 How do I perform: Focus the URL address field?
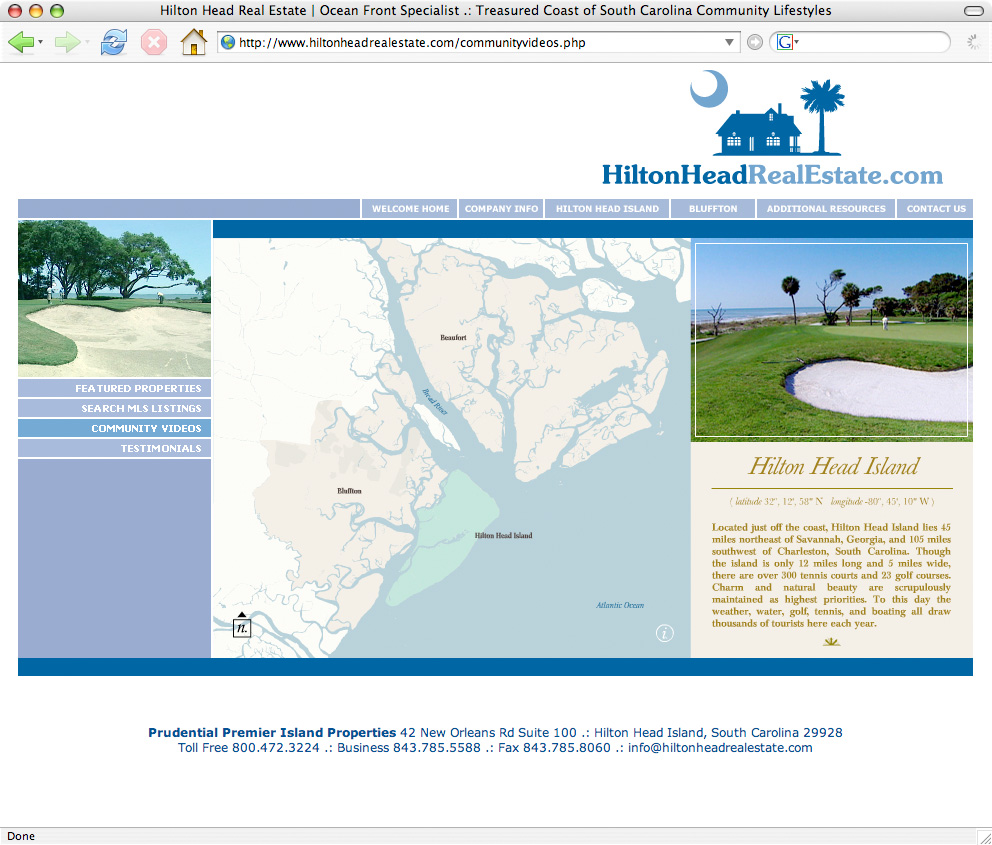point(479,42)
